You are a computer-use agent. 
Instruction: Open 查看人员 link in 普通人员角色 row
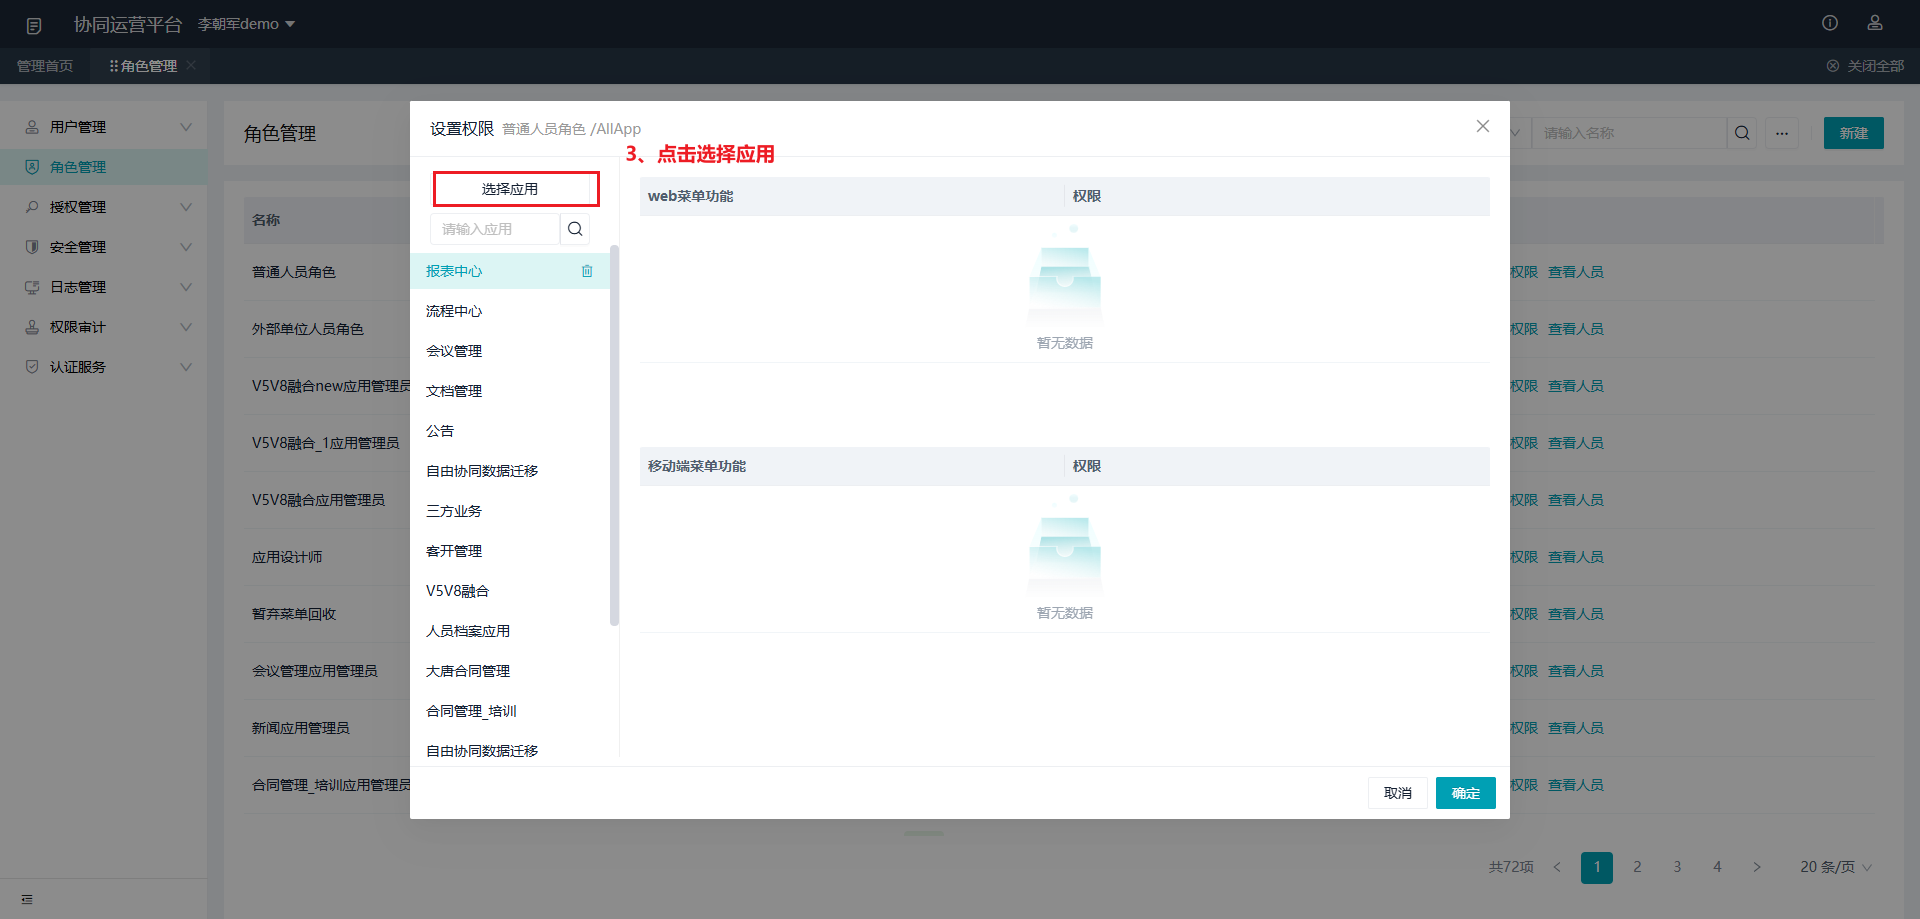(1576, 272)
